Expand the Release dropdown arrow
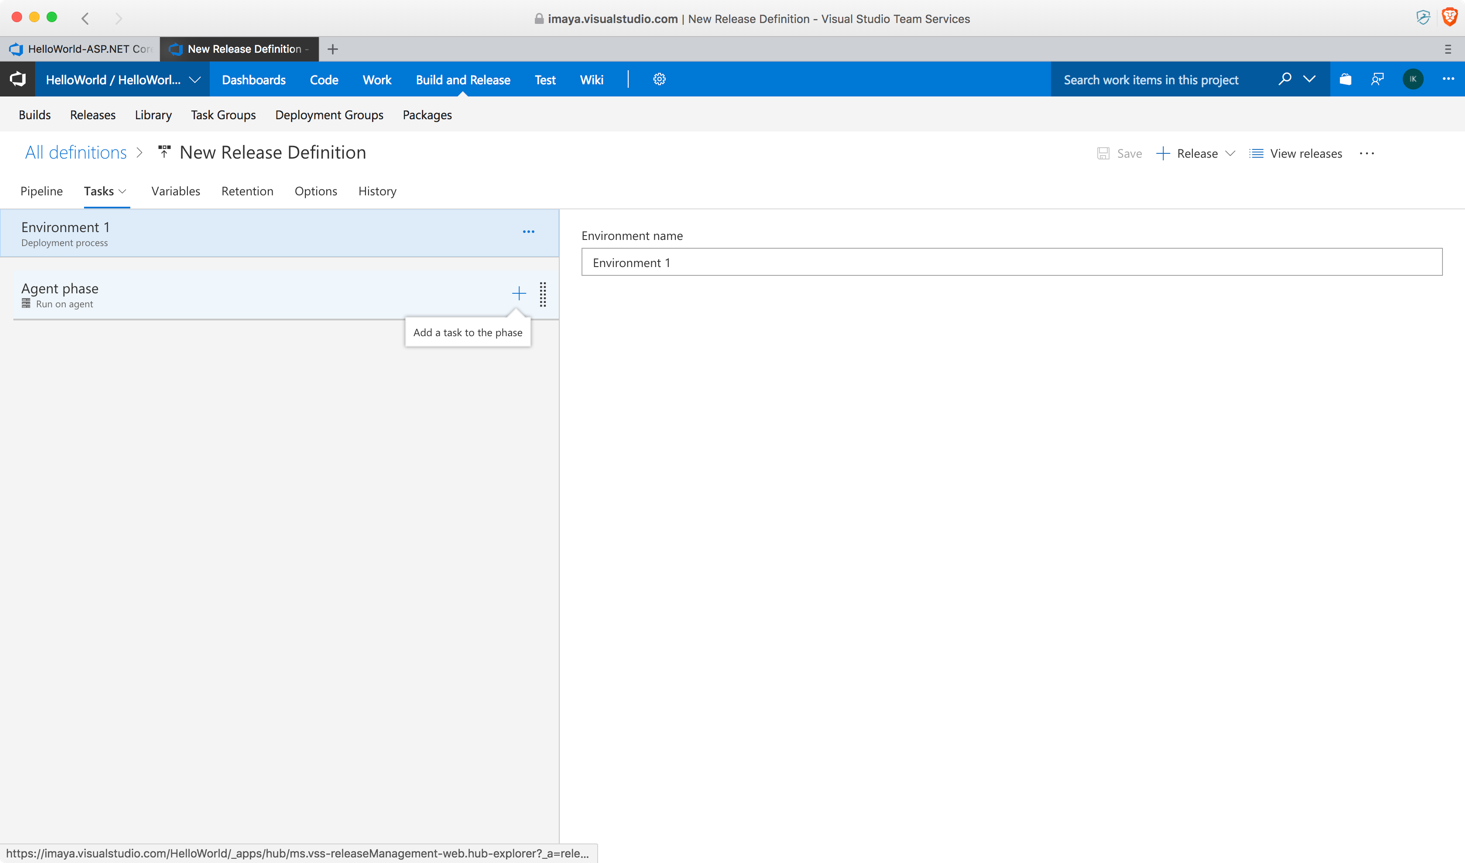1465x863 pixels. tap(1230, 153)
